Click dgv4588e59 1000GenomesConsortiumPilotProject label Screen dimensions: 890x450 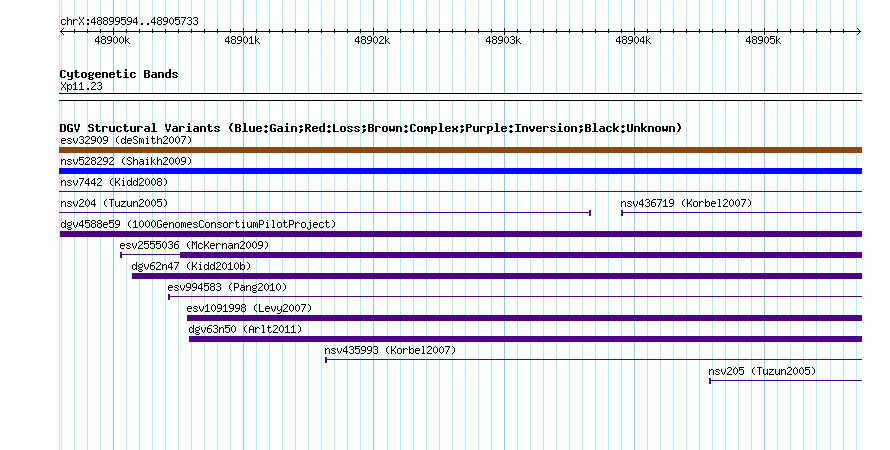pos(198,224)
